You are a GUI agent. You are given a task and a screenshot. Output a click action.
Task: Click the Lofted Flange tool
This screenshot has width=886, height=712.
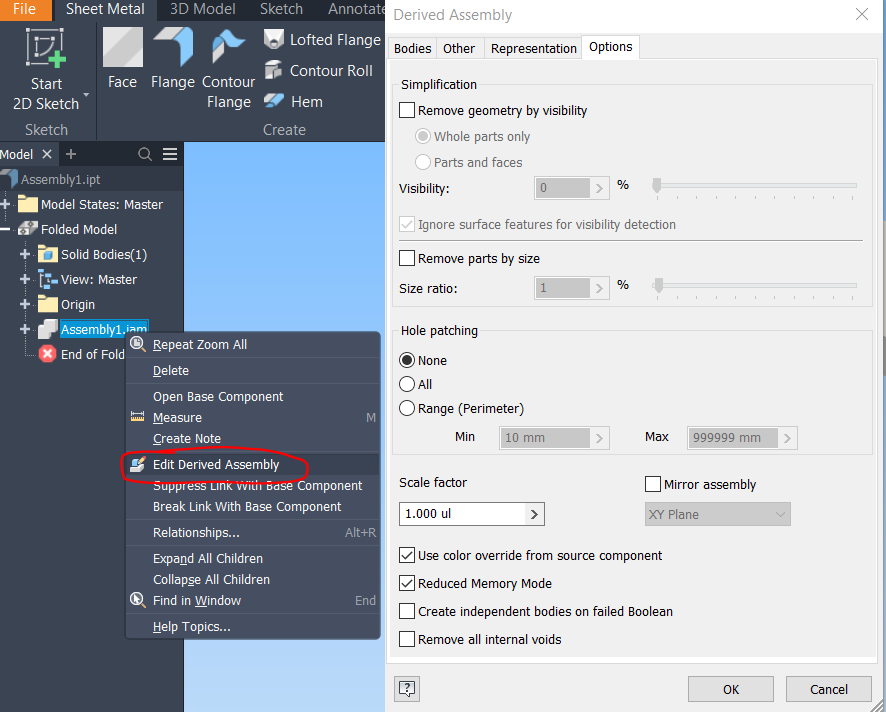(x=322, y=40)
